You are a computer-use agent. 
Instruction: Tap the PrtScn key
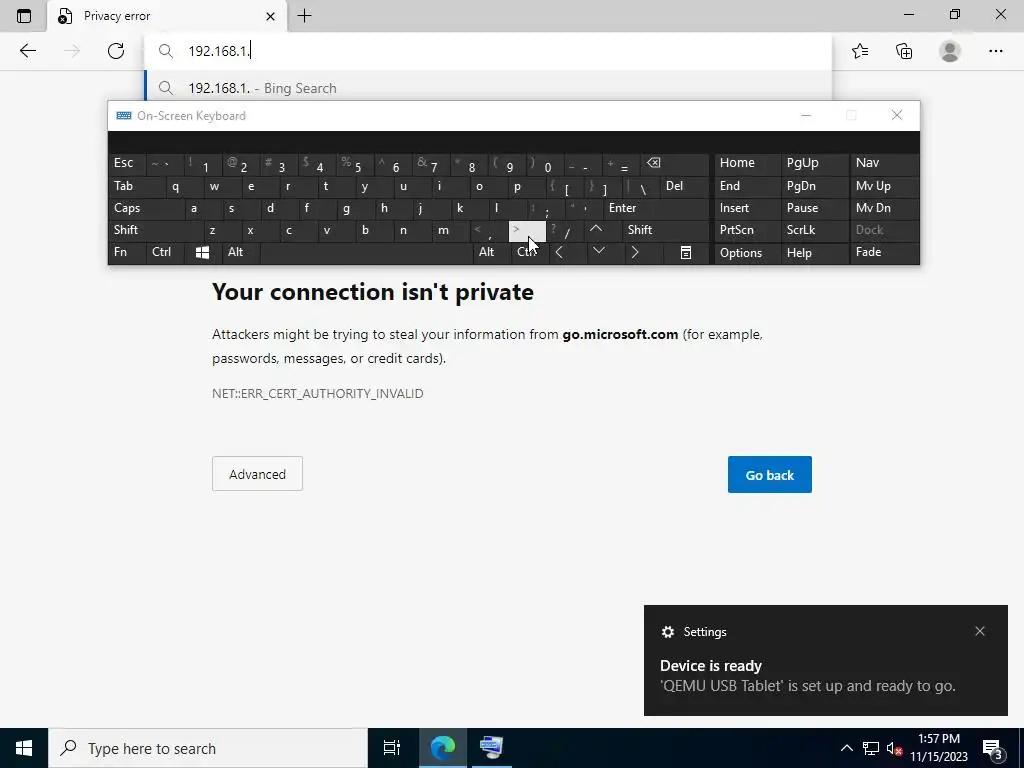tap(747, 231)
